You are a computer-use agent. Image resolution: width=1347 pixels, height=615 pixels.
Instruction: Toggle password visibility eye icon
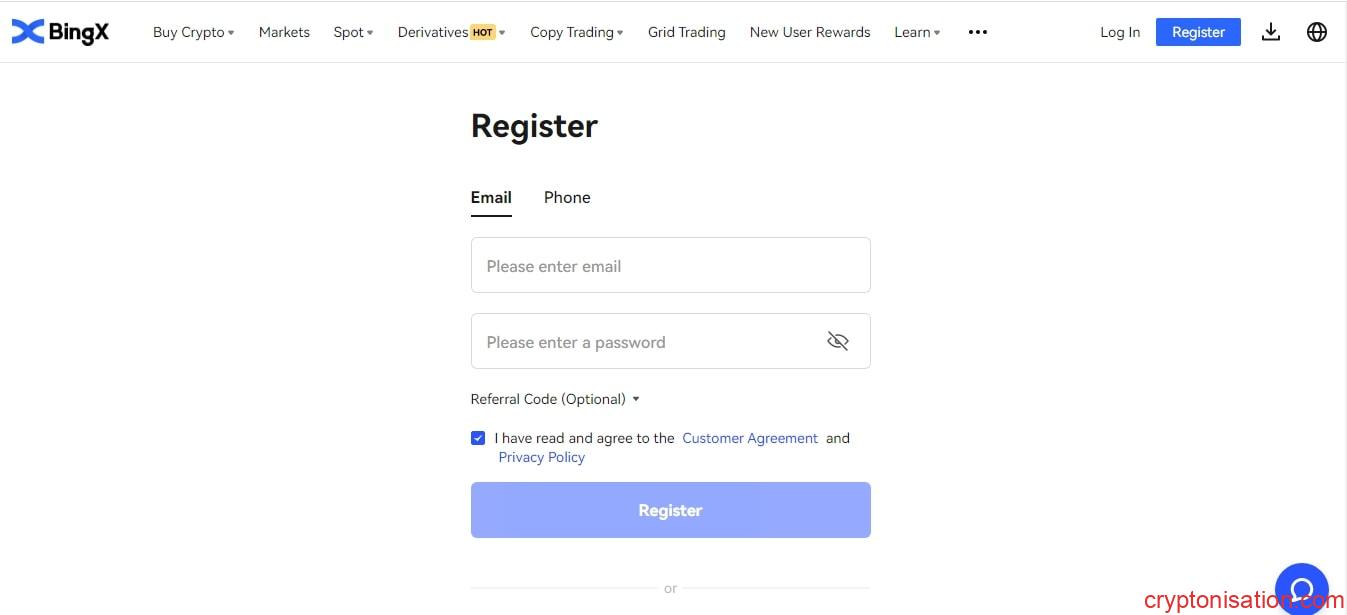point(838,342)
